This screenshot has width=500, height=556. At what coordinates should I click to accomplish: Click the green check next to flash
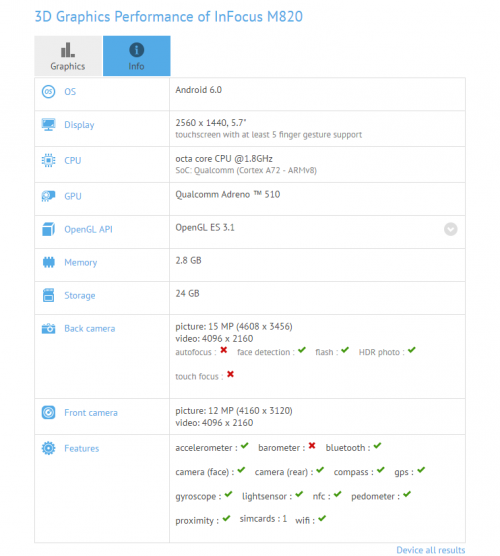[x=345, y=350]
